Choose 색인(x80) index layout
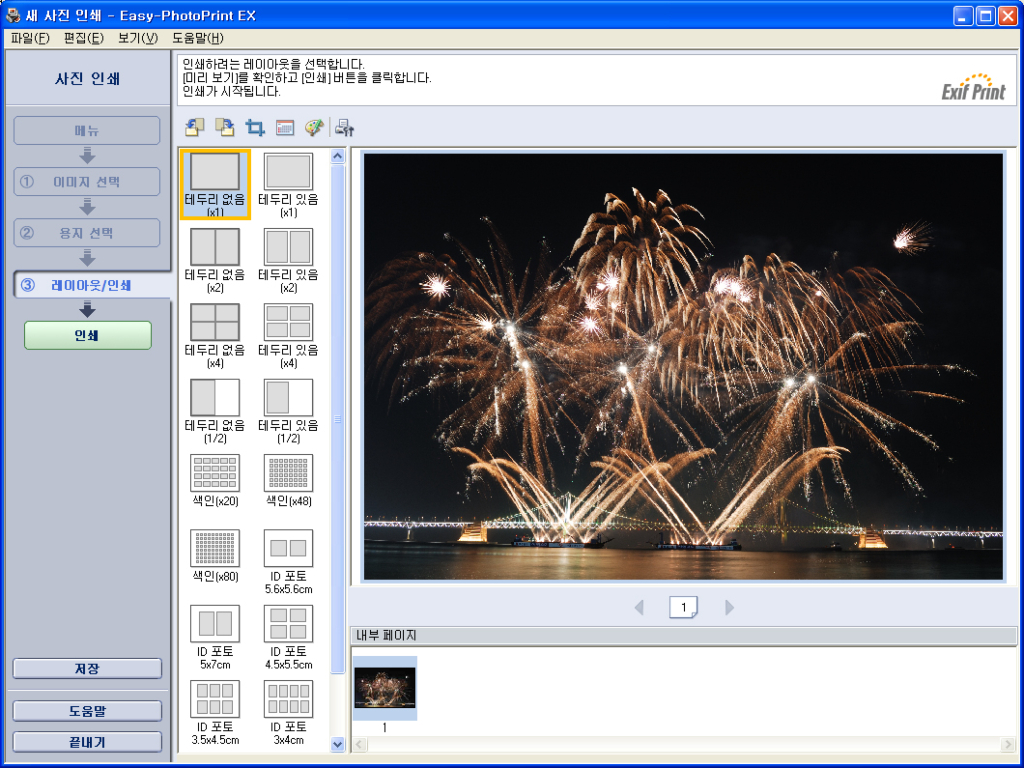This screenshot has width=1024, height=768. tap(215, 556)
